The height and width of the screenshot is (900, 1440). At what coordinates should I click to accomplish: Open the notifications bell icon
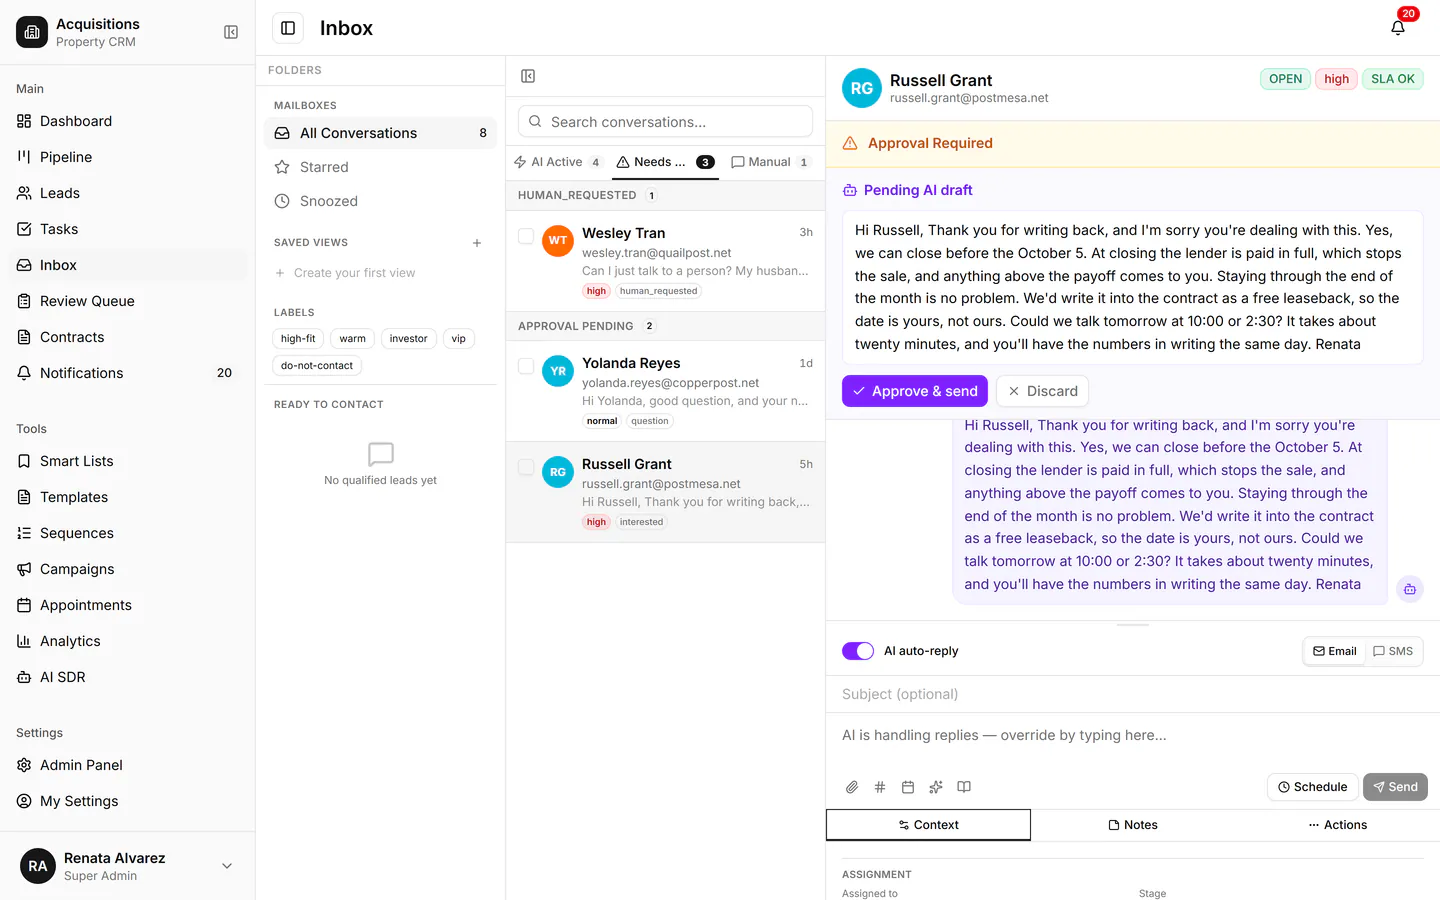1398,27
